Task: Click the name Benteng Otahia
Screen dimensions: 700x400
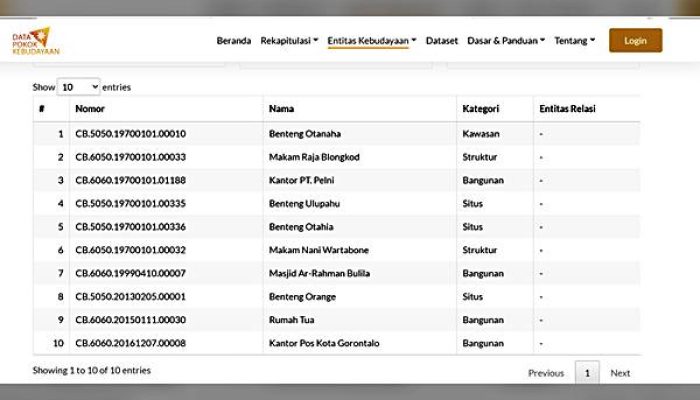Action: click(x=301, y=227)
